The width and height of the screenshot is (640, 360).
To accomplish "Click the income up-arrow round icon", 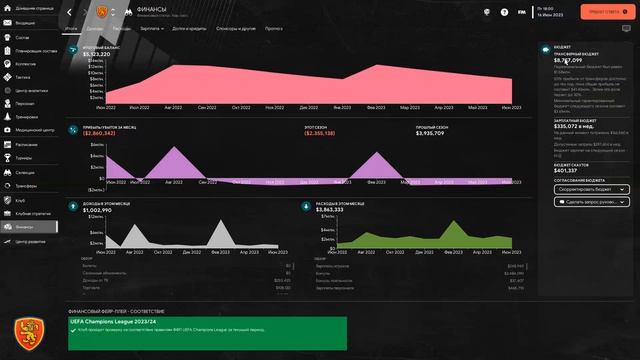I will (73, 206).
